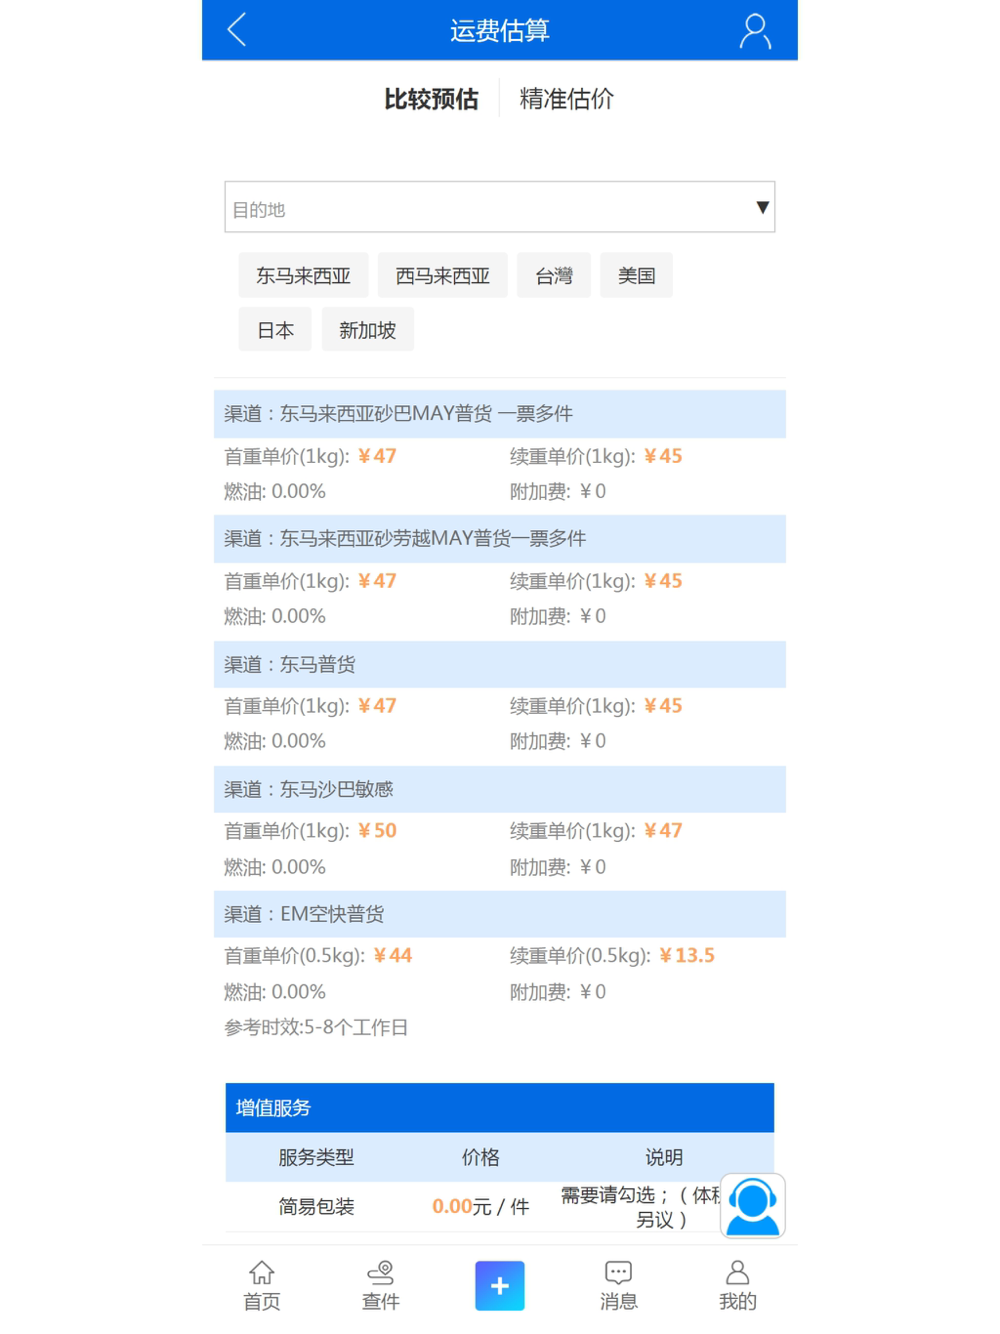Select 东马来西亚 destination
The height and width of the screenshot is (1334, 1000).
[303, 275]
